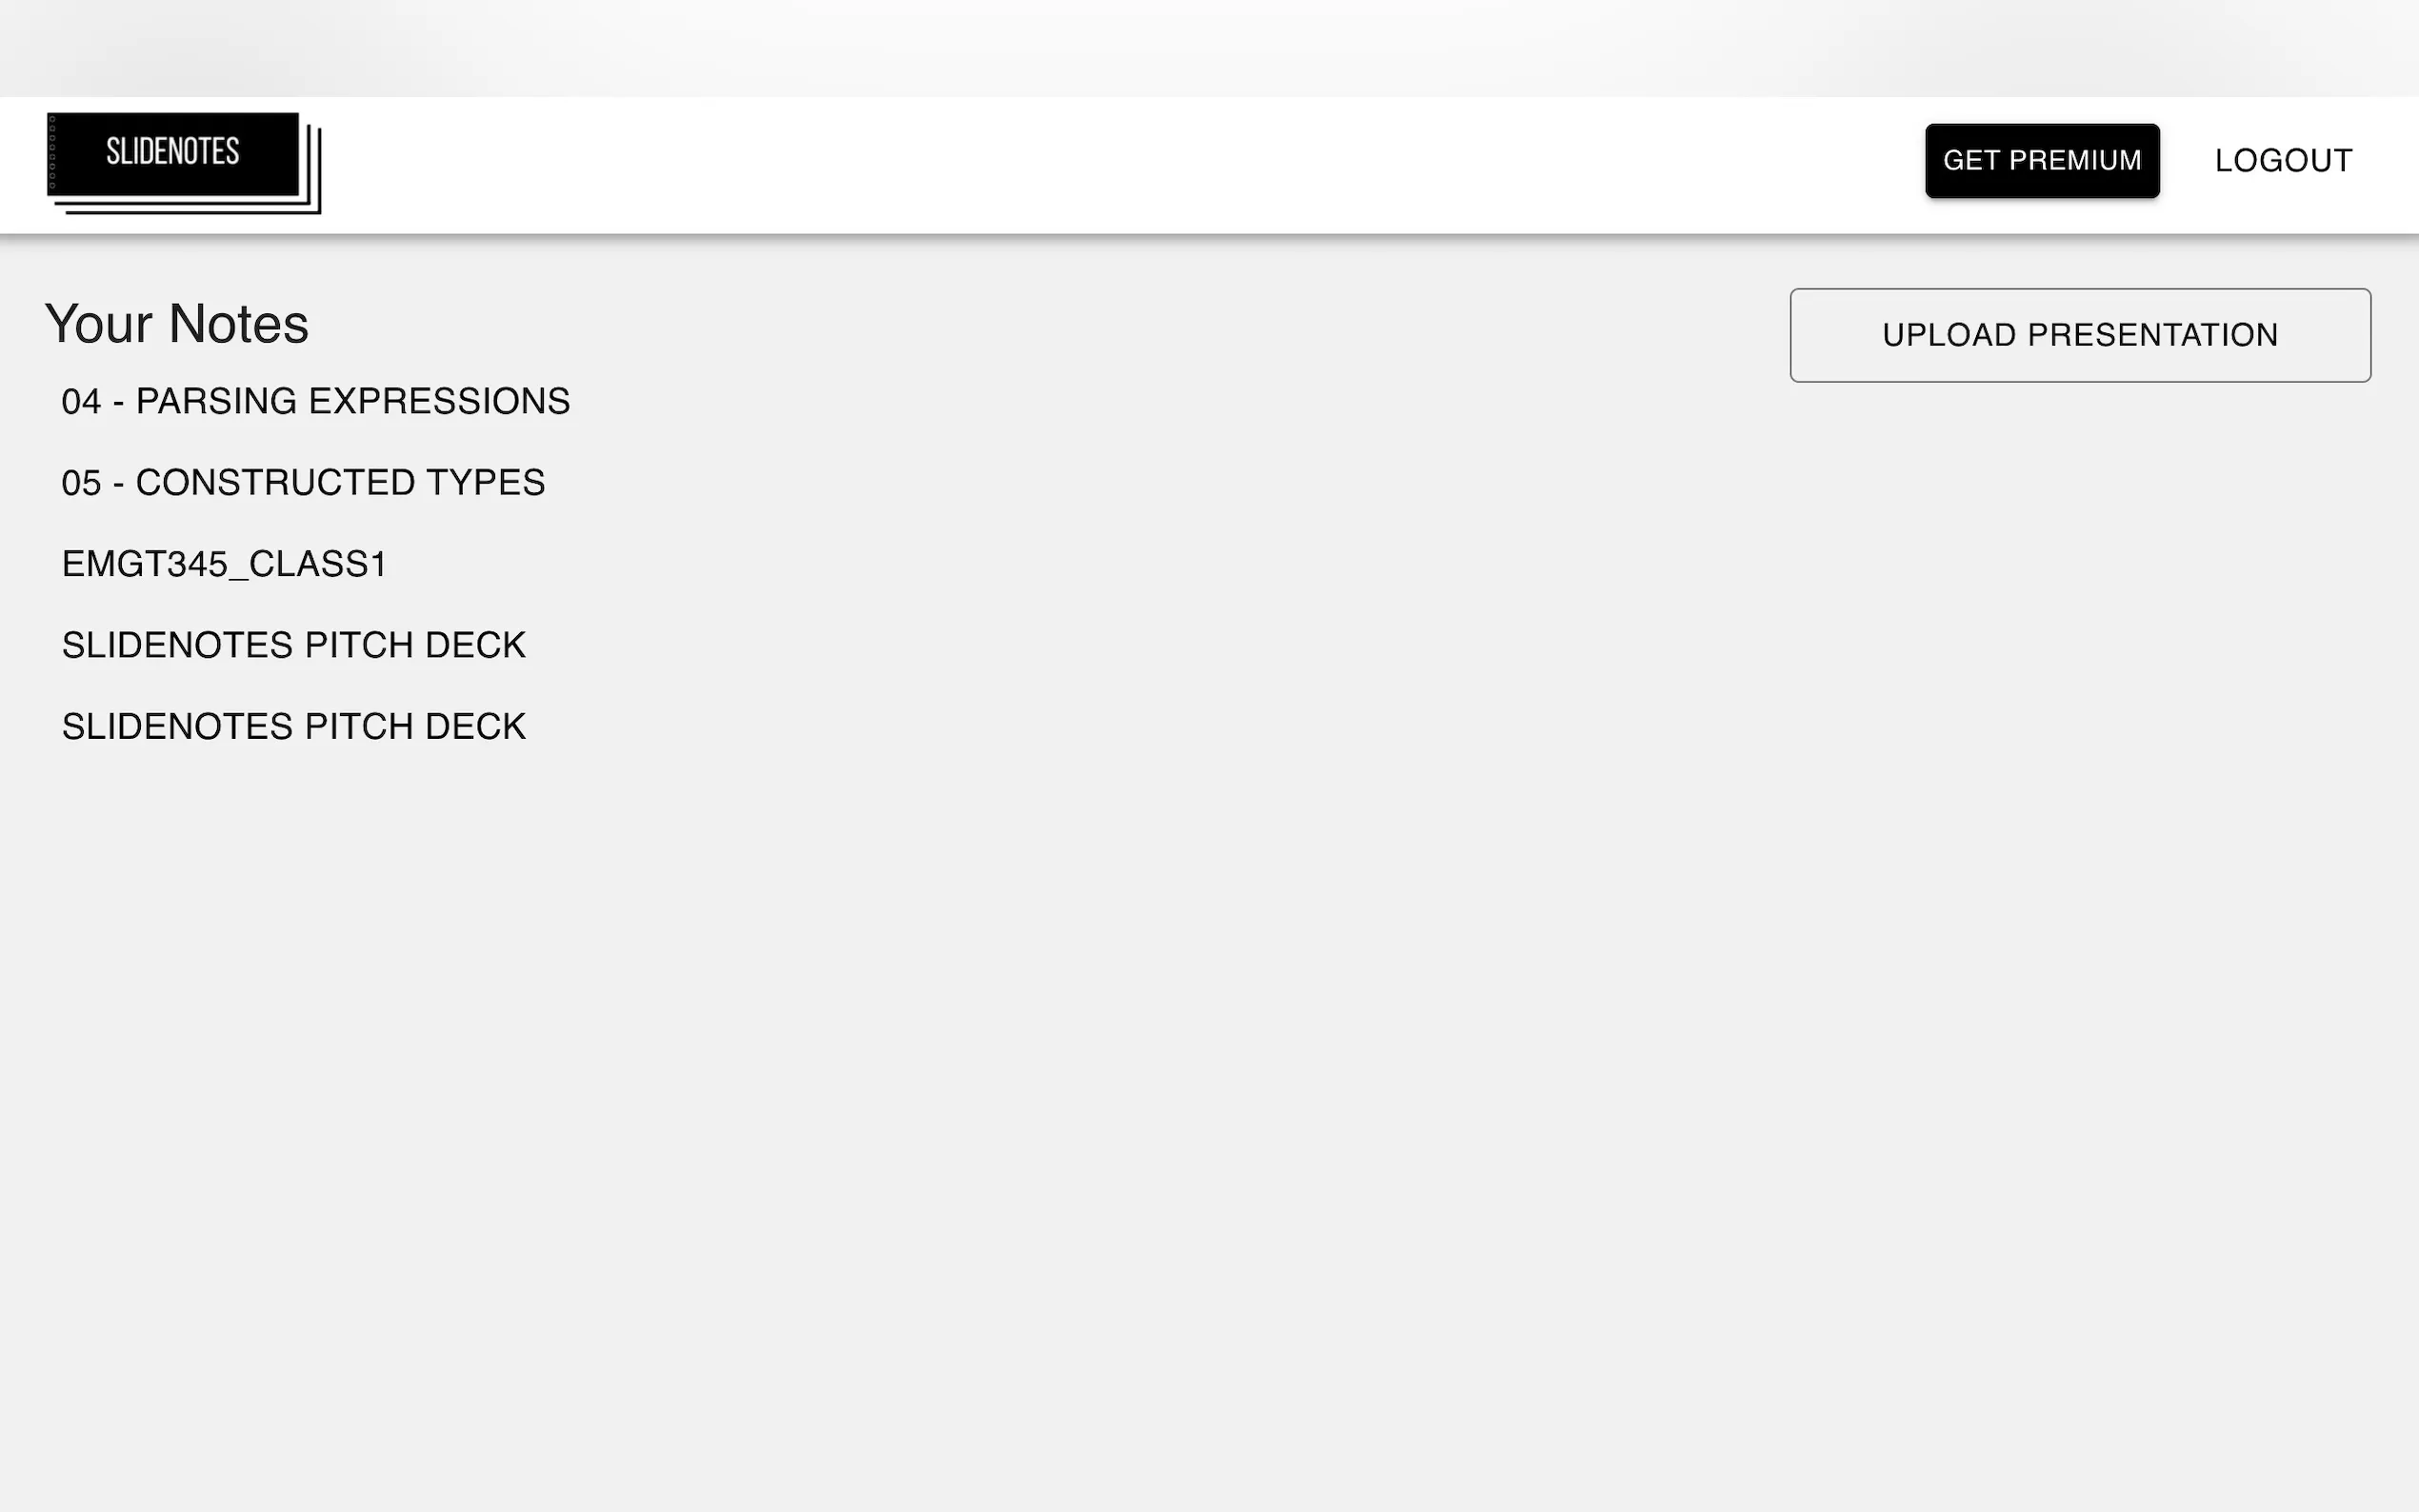2419x1512 pixels.
Task: Go home via the SlideNotes logo image
Action: (x=183, y=162)
